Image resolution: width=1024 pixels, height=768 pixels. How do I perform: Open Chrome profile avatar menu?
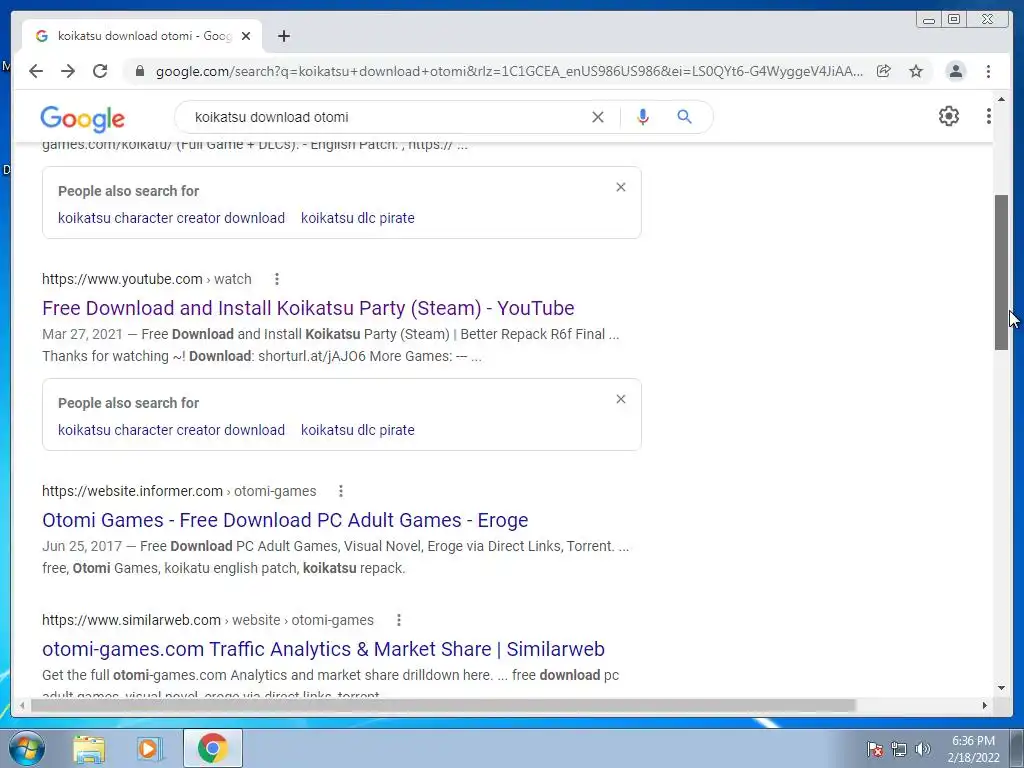[955, 71]
